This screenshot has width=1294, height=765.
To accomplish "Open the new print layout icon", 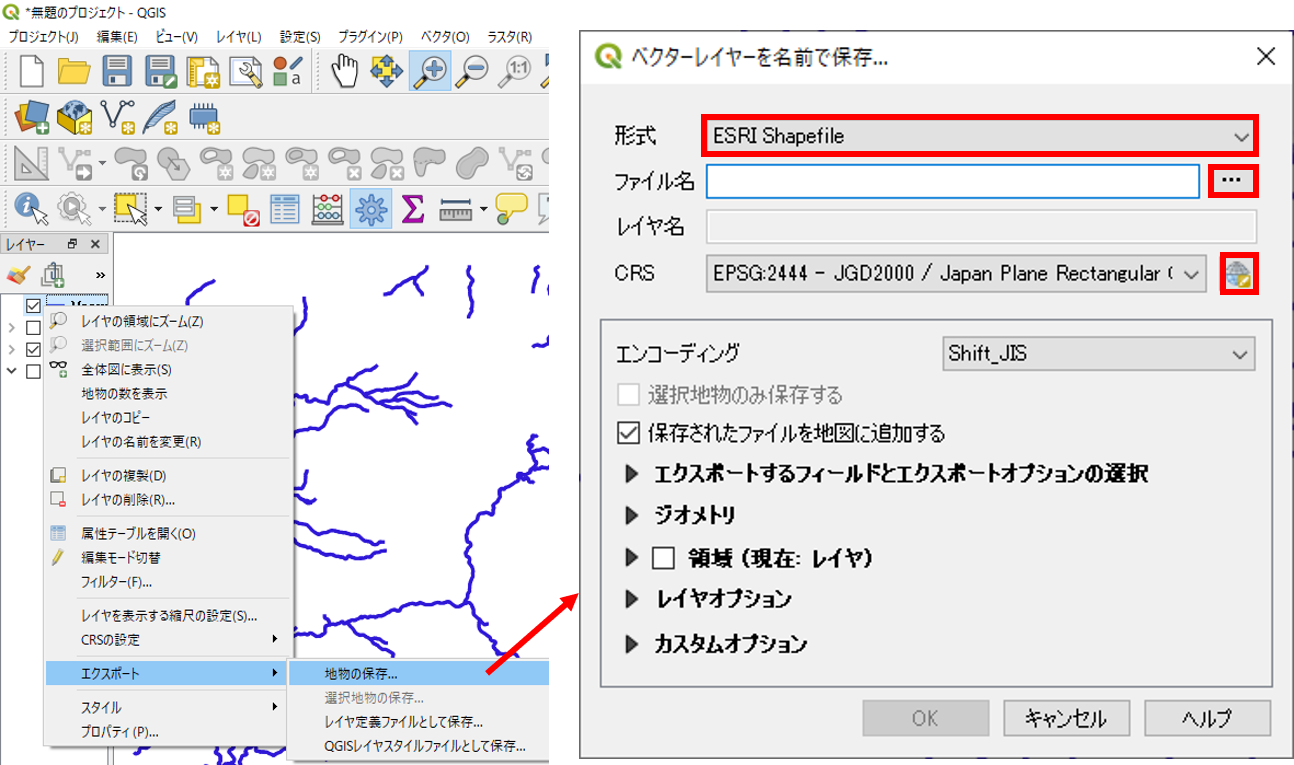I will click(203, 71).
